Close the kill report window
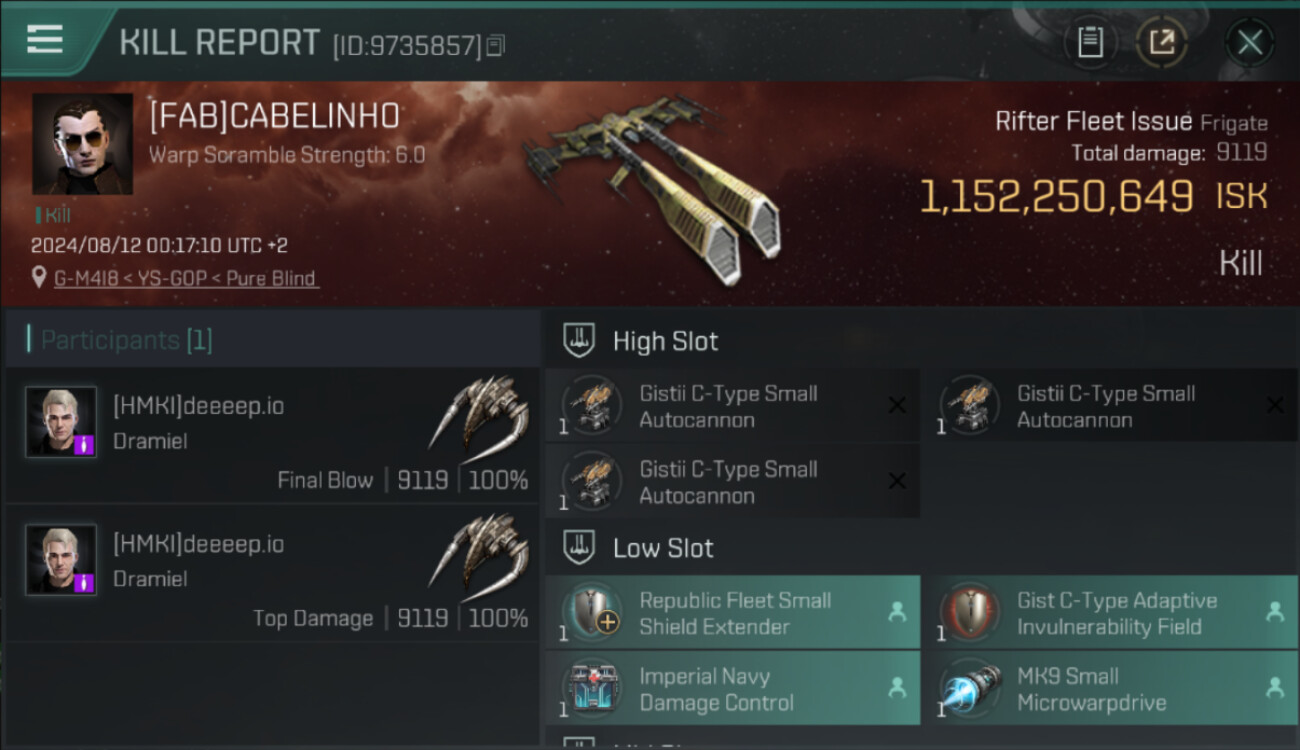1300x750 pixels. click(x=1250, y=43)
